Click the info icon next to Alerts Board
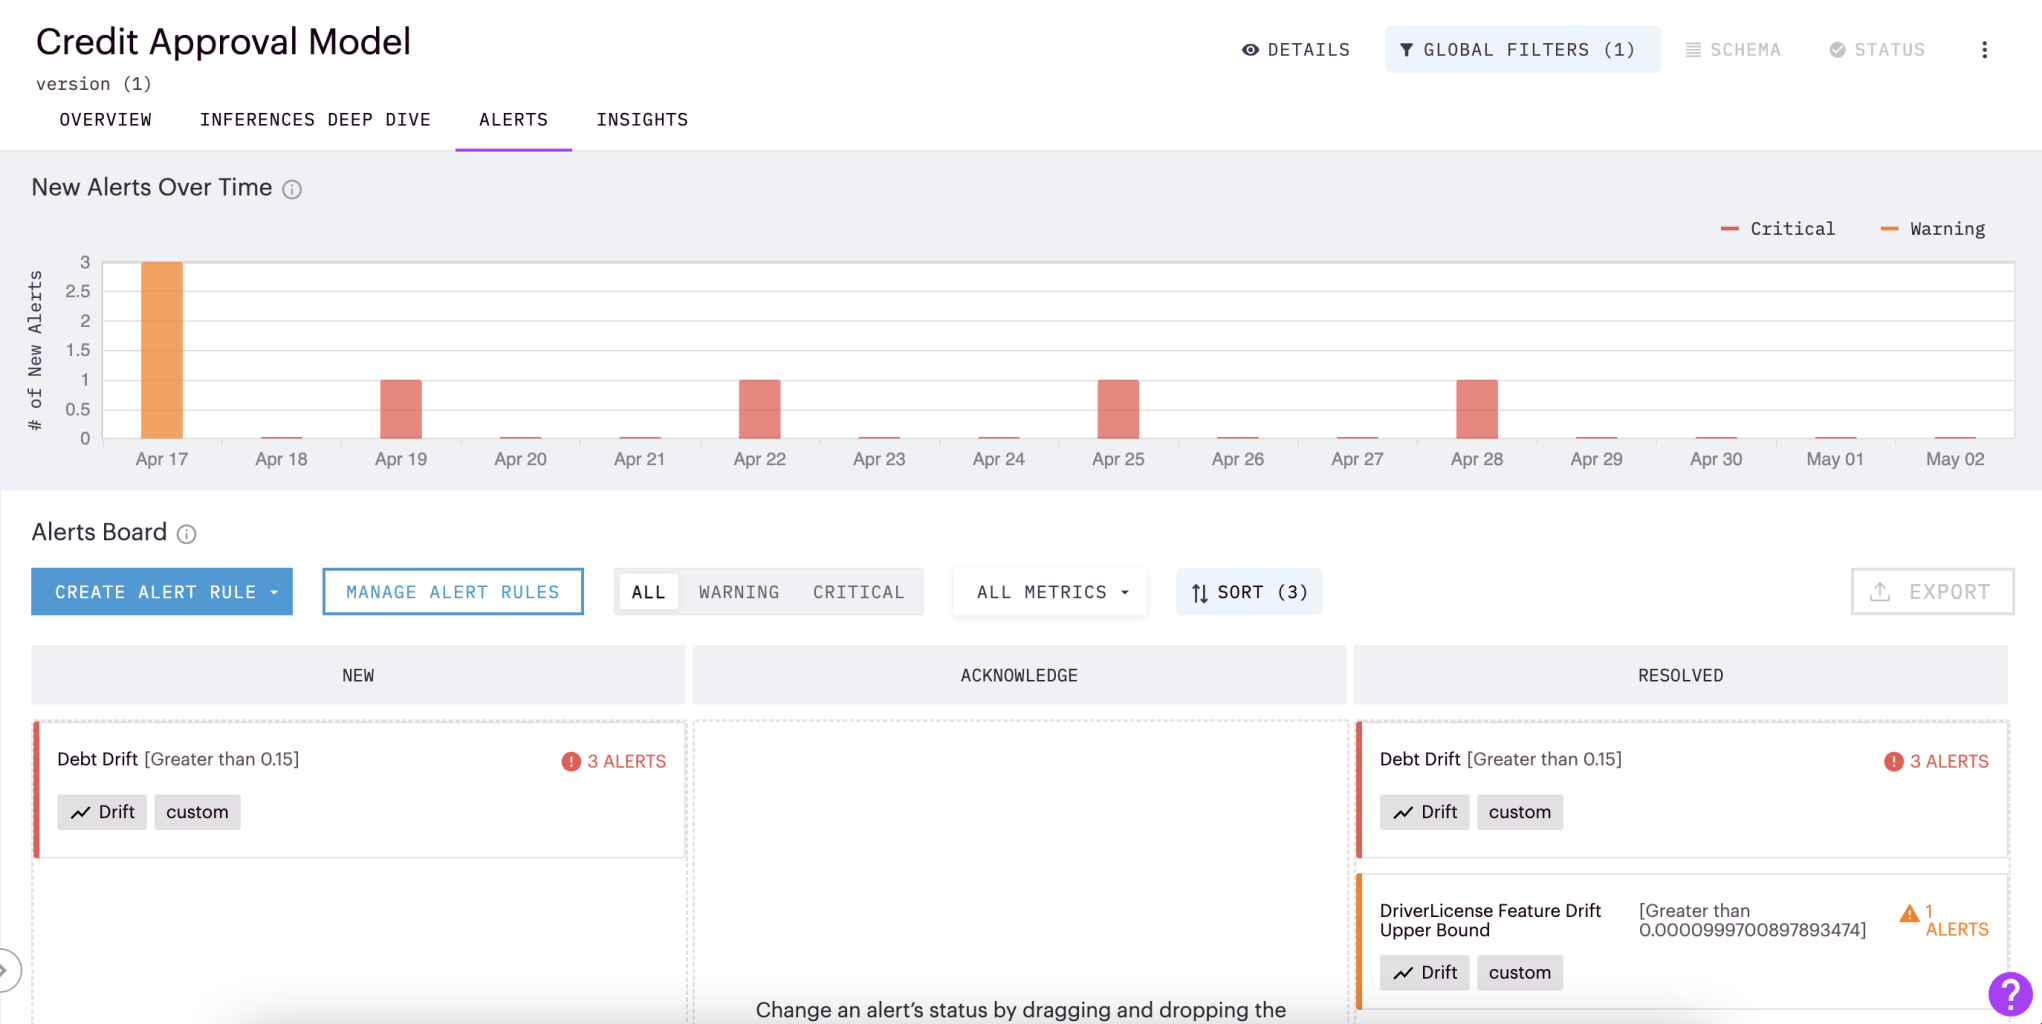The image size is (2042, 1024). pyautogui.click(x=186, y=534)
